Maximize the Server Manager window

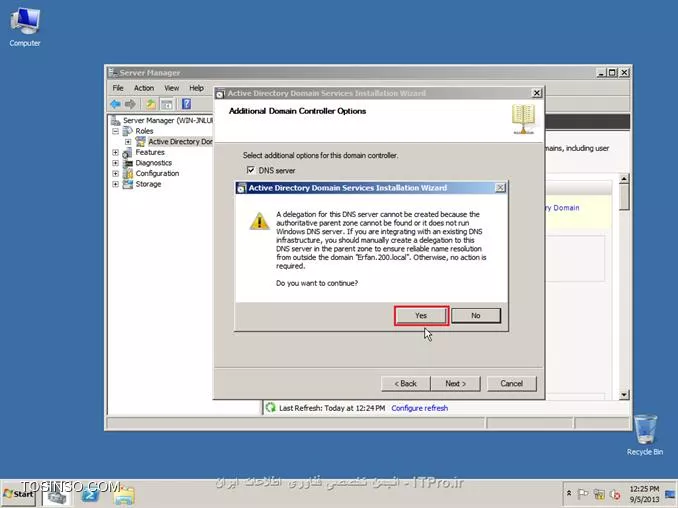[x=612, y=73]
